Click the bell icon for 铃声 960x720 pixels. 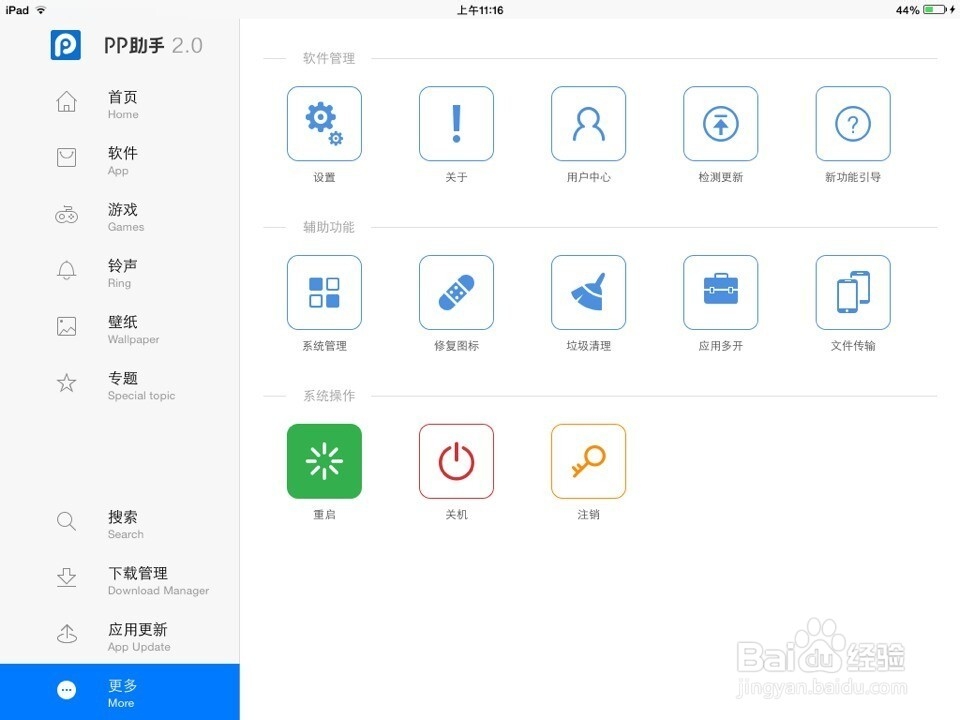(67, 270)
